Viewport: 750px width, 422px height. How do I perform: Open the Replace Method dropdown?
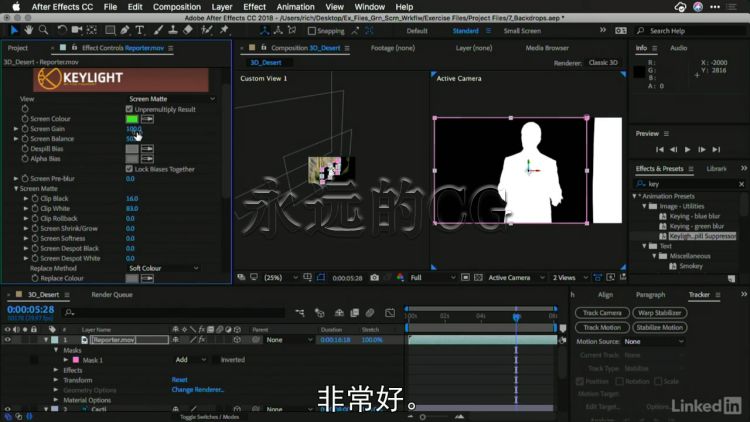point(163,268)
